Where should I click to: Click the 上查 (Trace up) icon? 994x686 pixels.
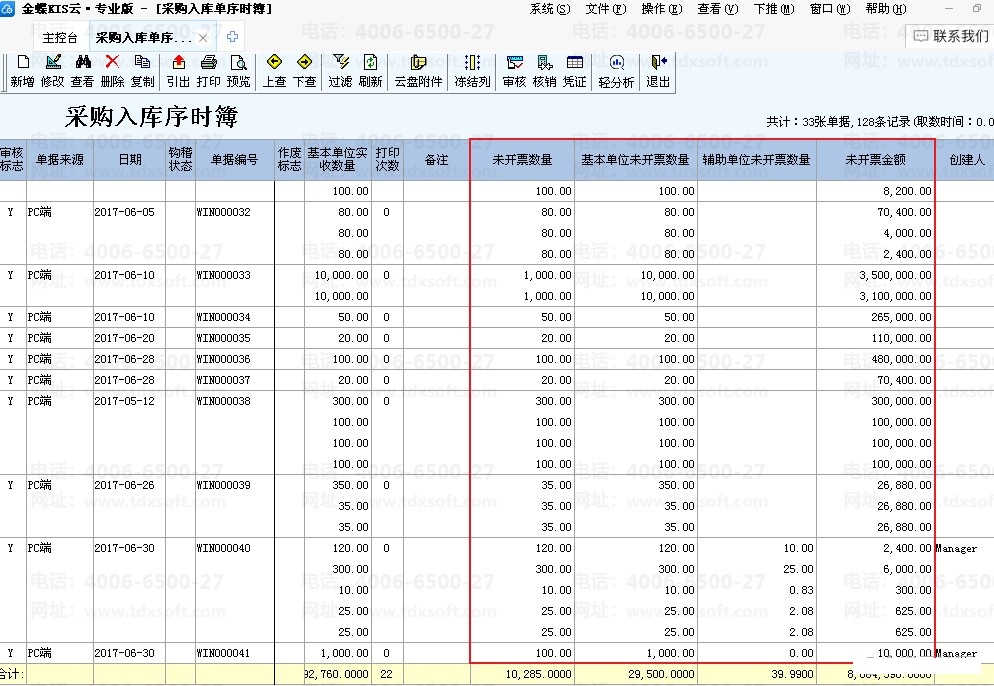[274, 61]
